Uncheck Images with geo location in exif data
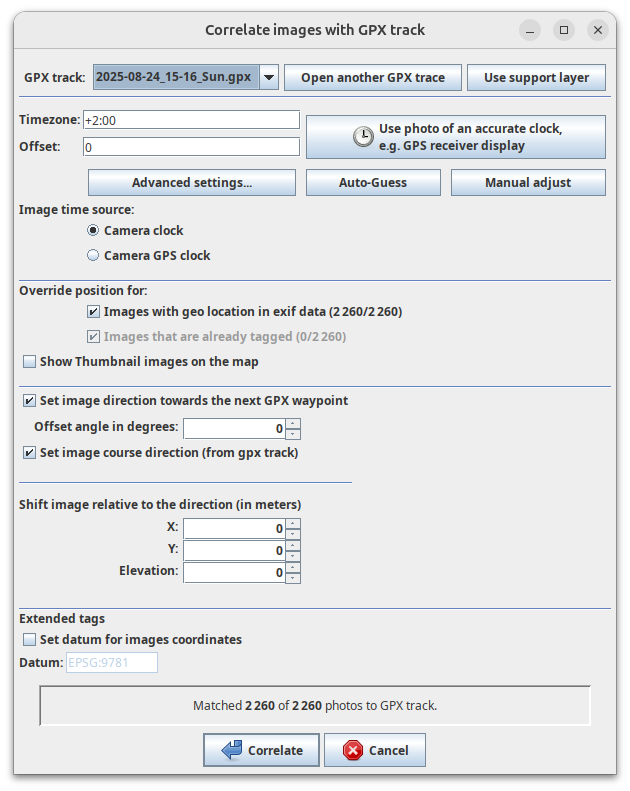This screenshot has height=791, width=630. tap(94, 312)
